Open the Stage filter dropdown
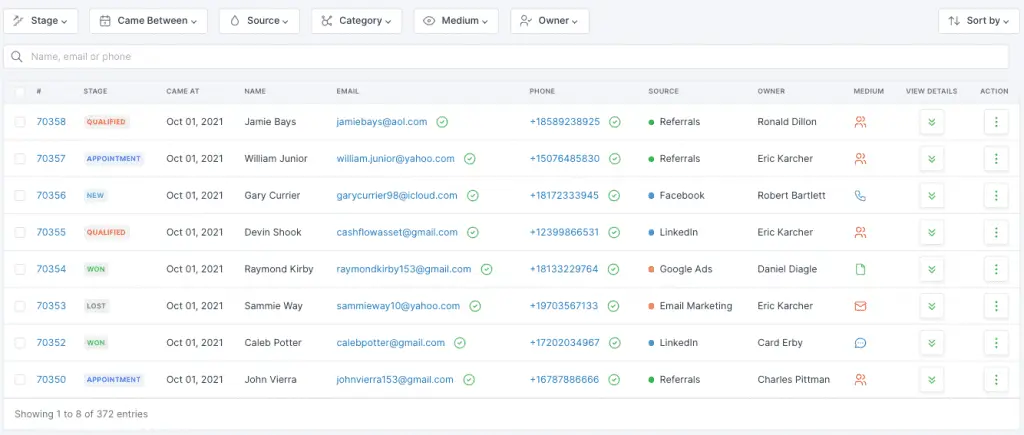 [41, 21]
